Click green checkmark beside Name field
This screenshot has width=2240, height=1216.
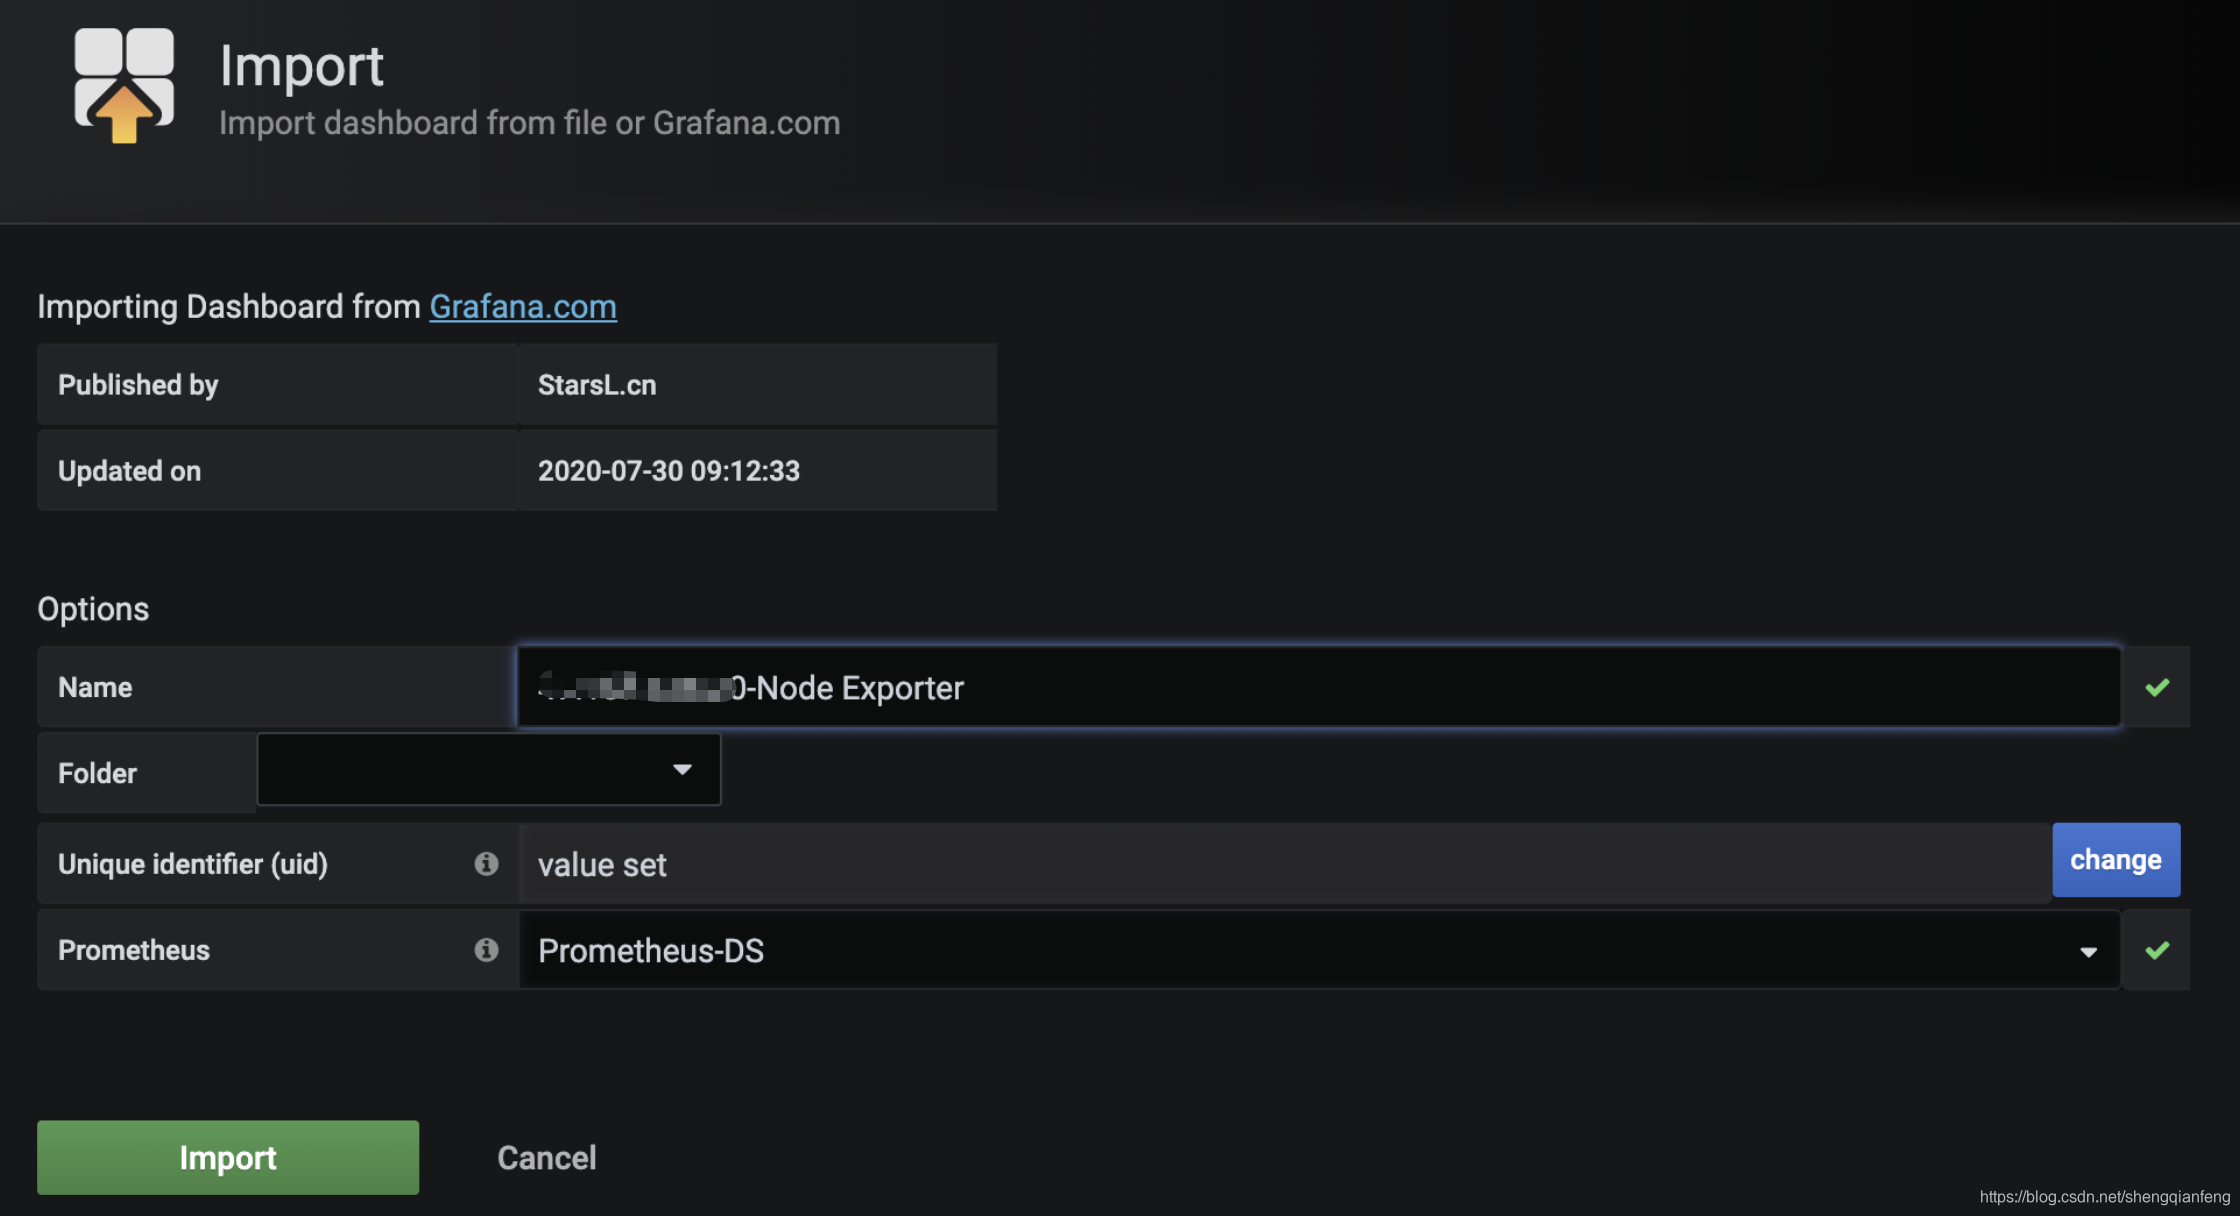(2157, 687)
